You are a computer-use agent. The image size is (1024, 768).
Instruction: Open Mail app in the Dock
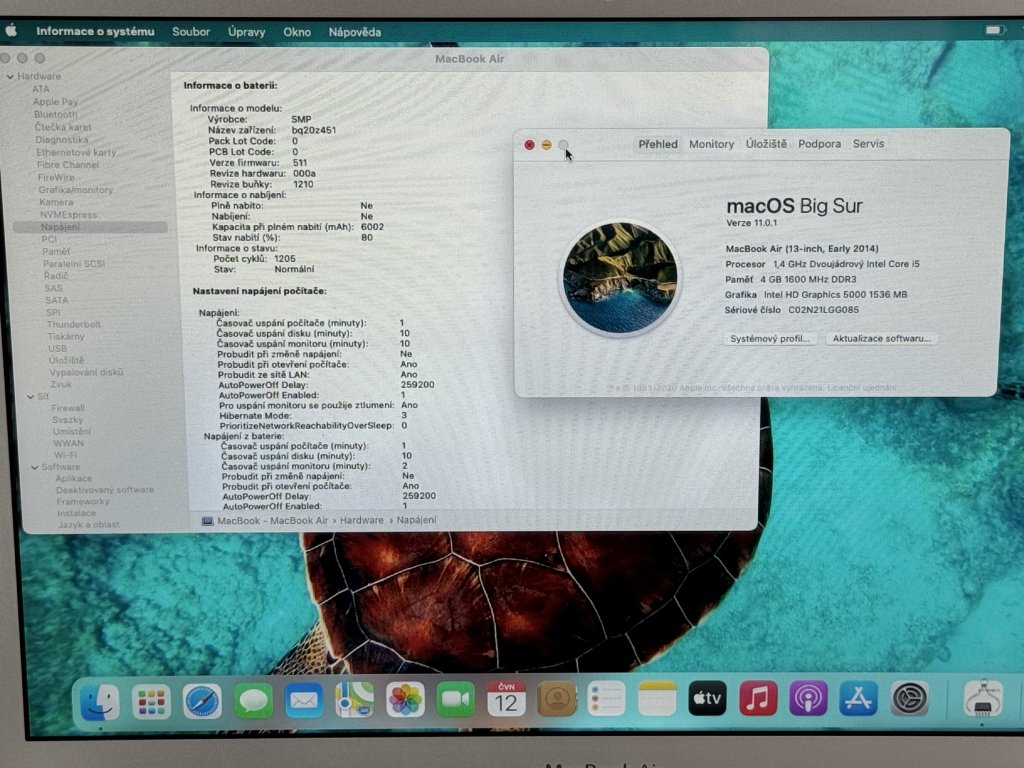(304, 701)
